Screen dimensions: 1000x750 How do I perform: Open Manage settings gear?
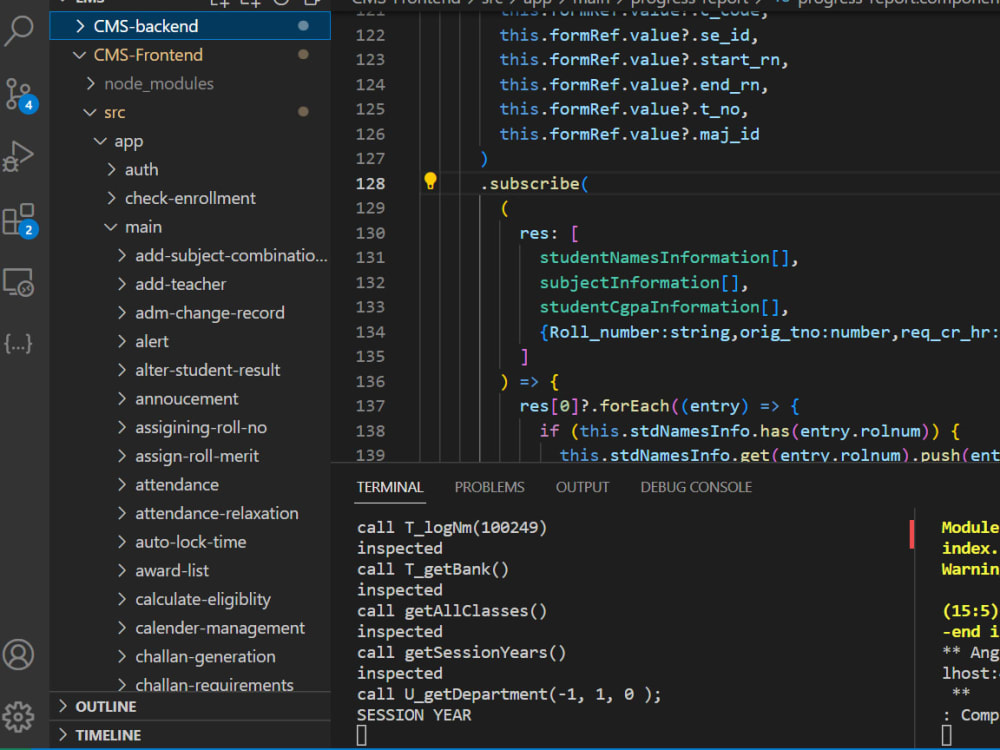20,716
